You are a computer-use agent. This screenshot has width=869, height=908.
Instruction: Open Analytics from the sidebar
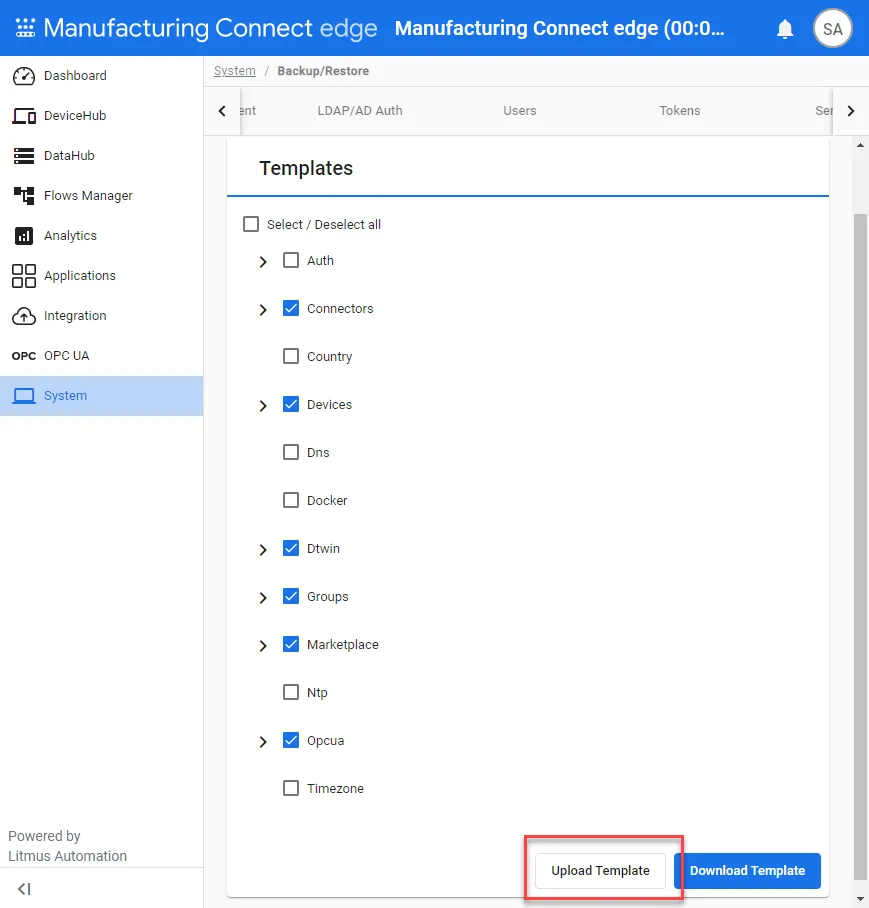coord(101,236)
